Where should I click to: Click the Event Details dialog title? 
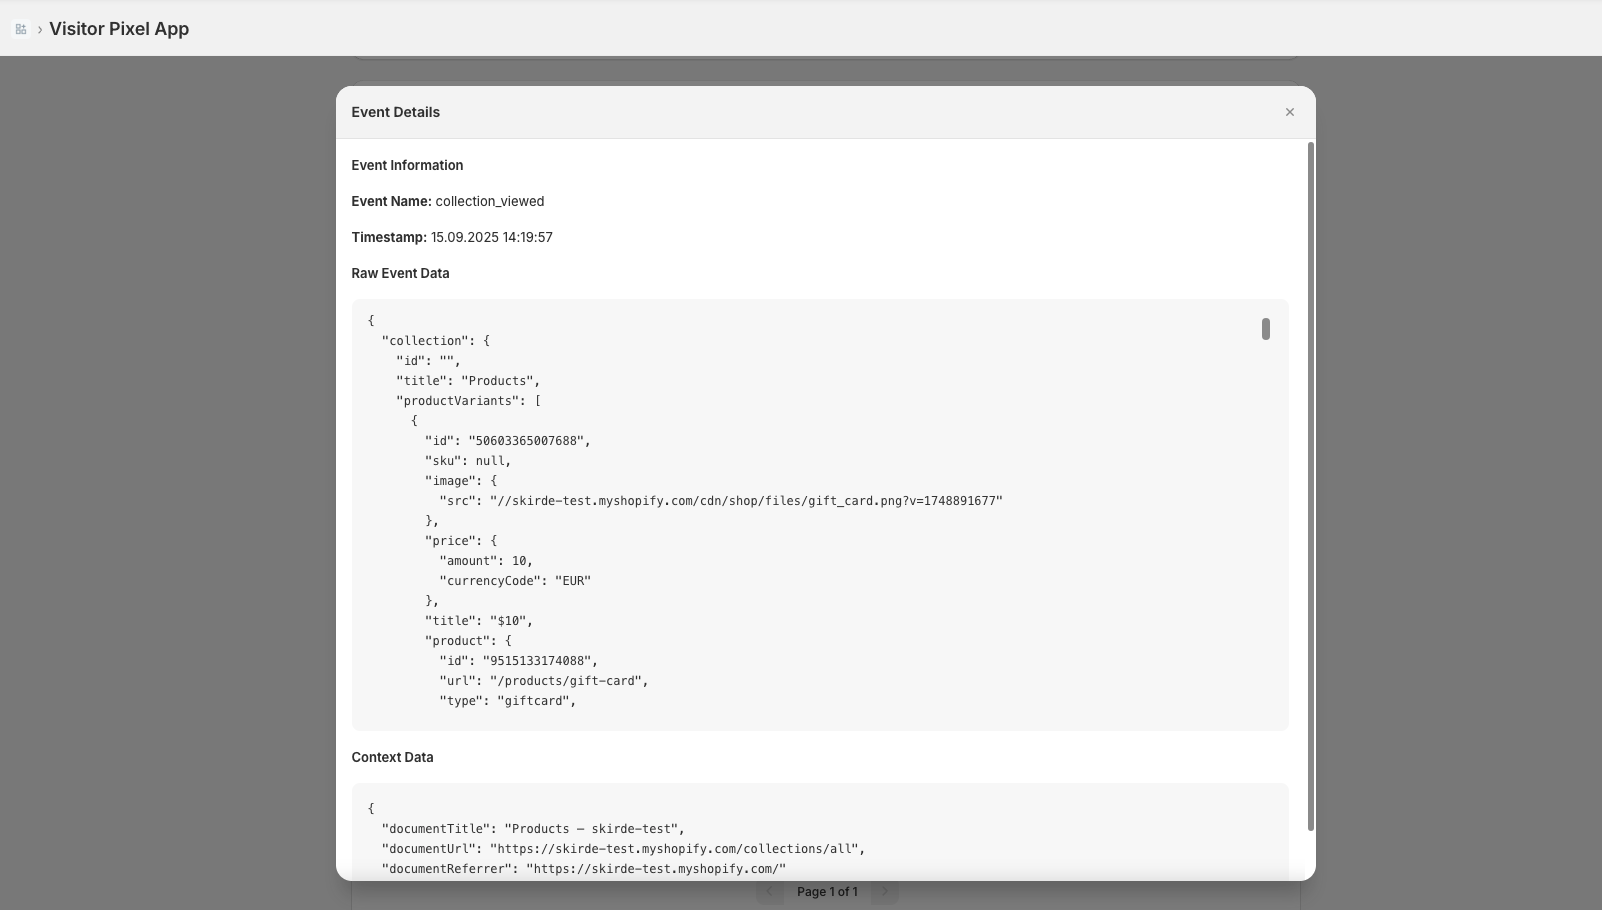395,112
